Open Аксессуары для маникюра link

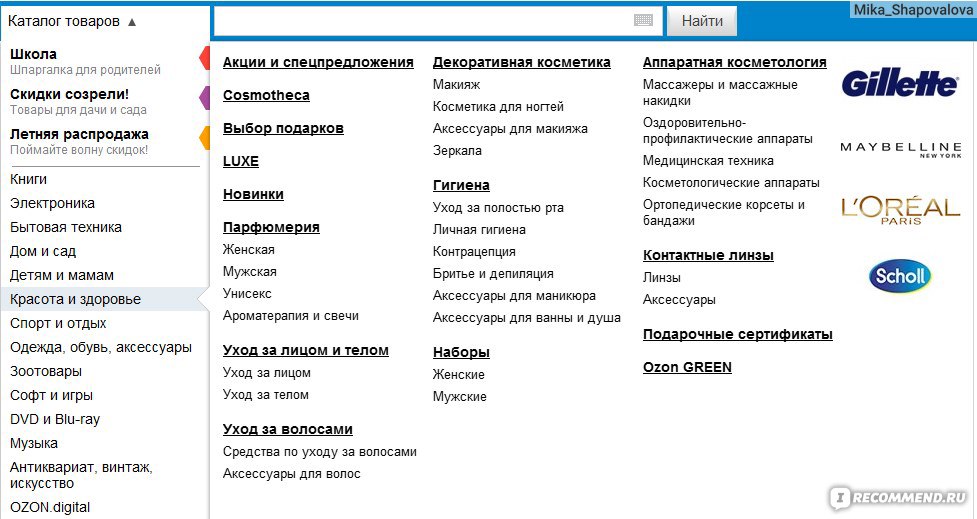[514, 296]
